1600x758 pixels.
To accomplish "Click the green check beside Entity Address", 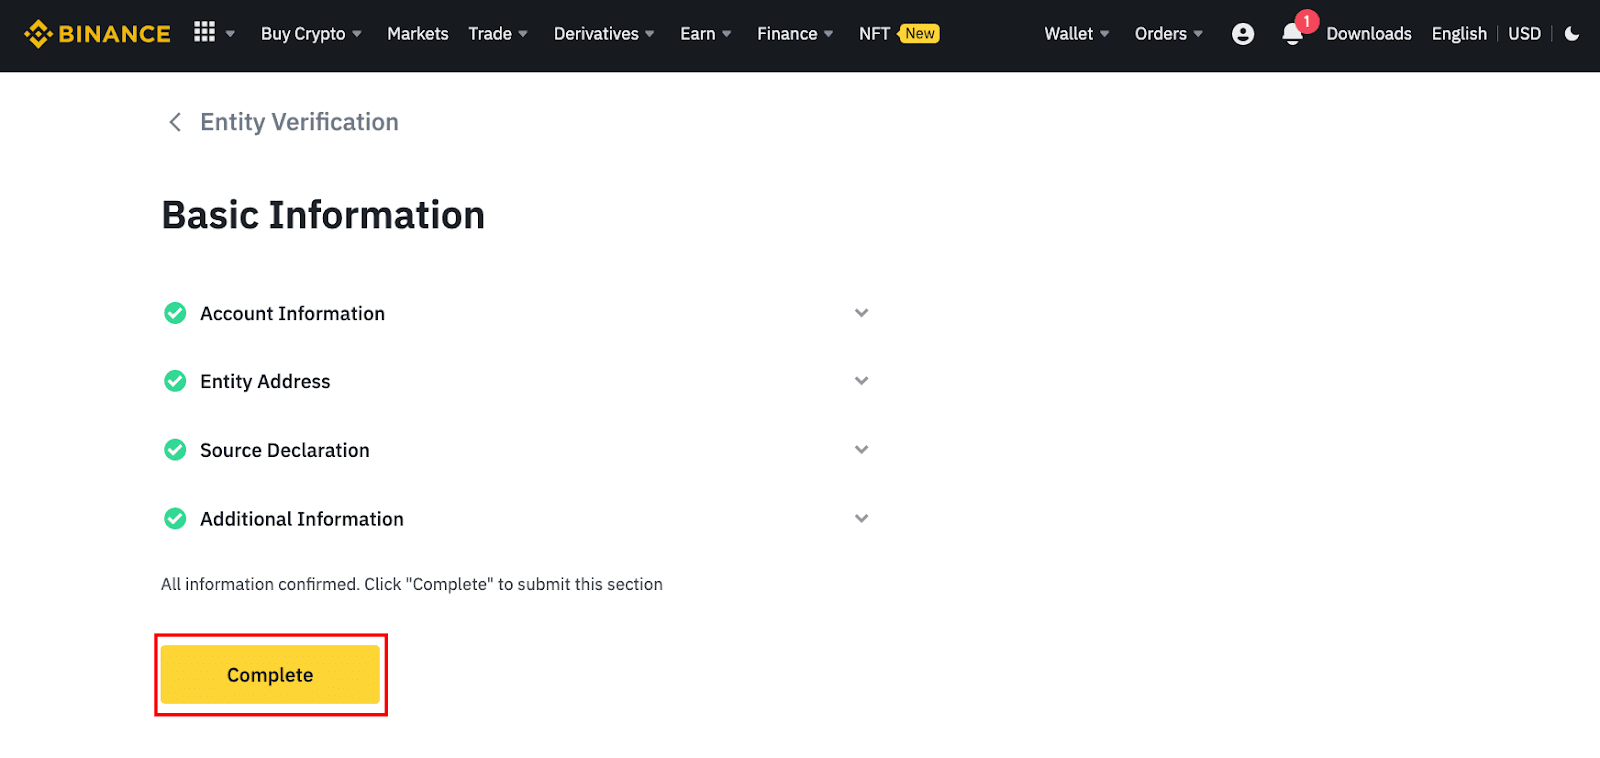I will (175, 381).
